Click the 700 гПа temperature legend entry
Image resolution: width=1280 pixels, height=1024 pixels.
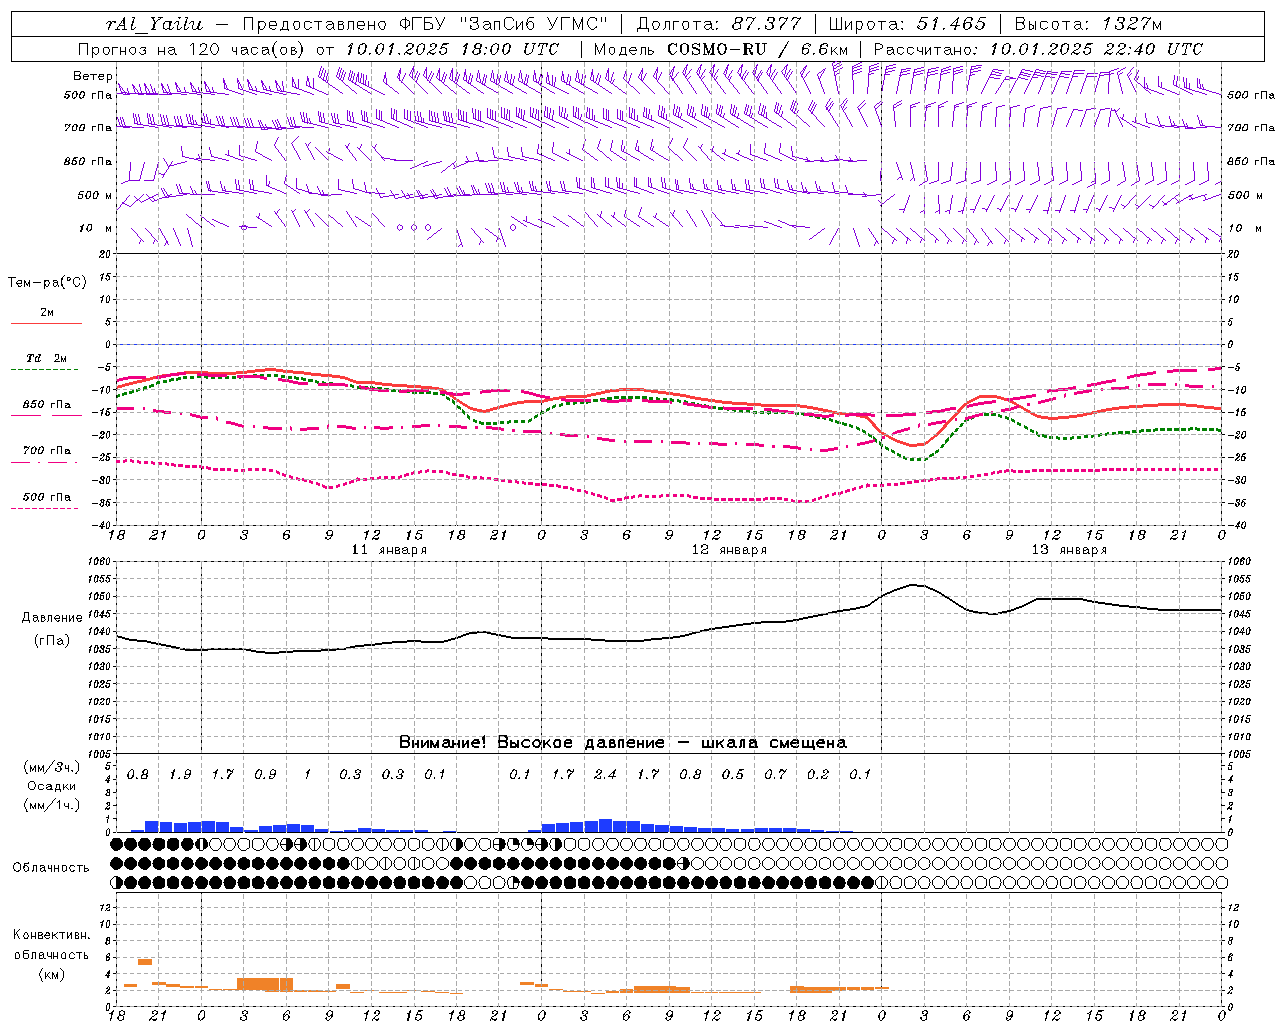(47, 451)
